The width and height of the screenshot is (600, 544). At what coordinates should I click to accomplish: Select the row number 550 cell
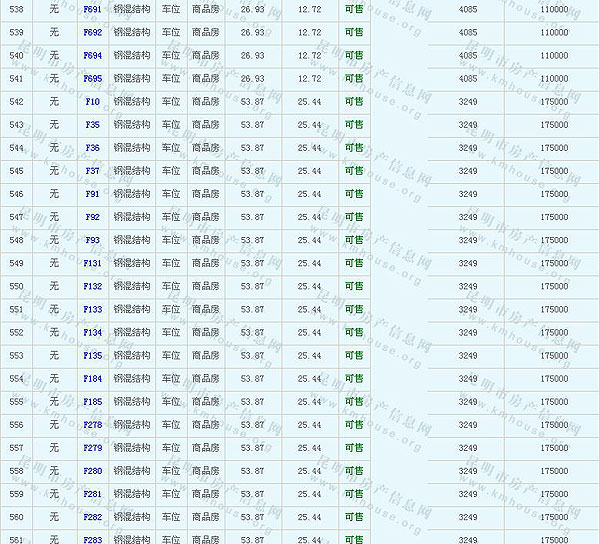tap(16, 286)
